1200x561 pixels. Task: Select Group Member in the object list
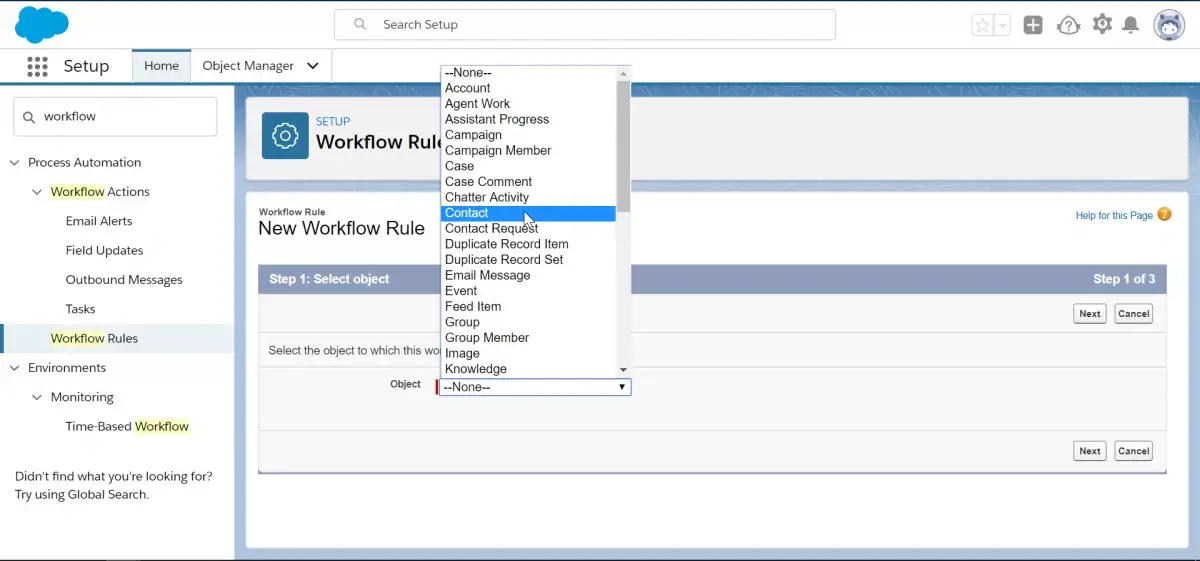528,338
